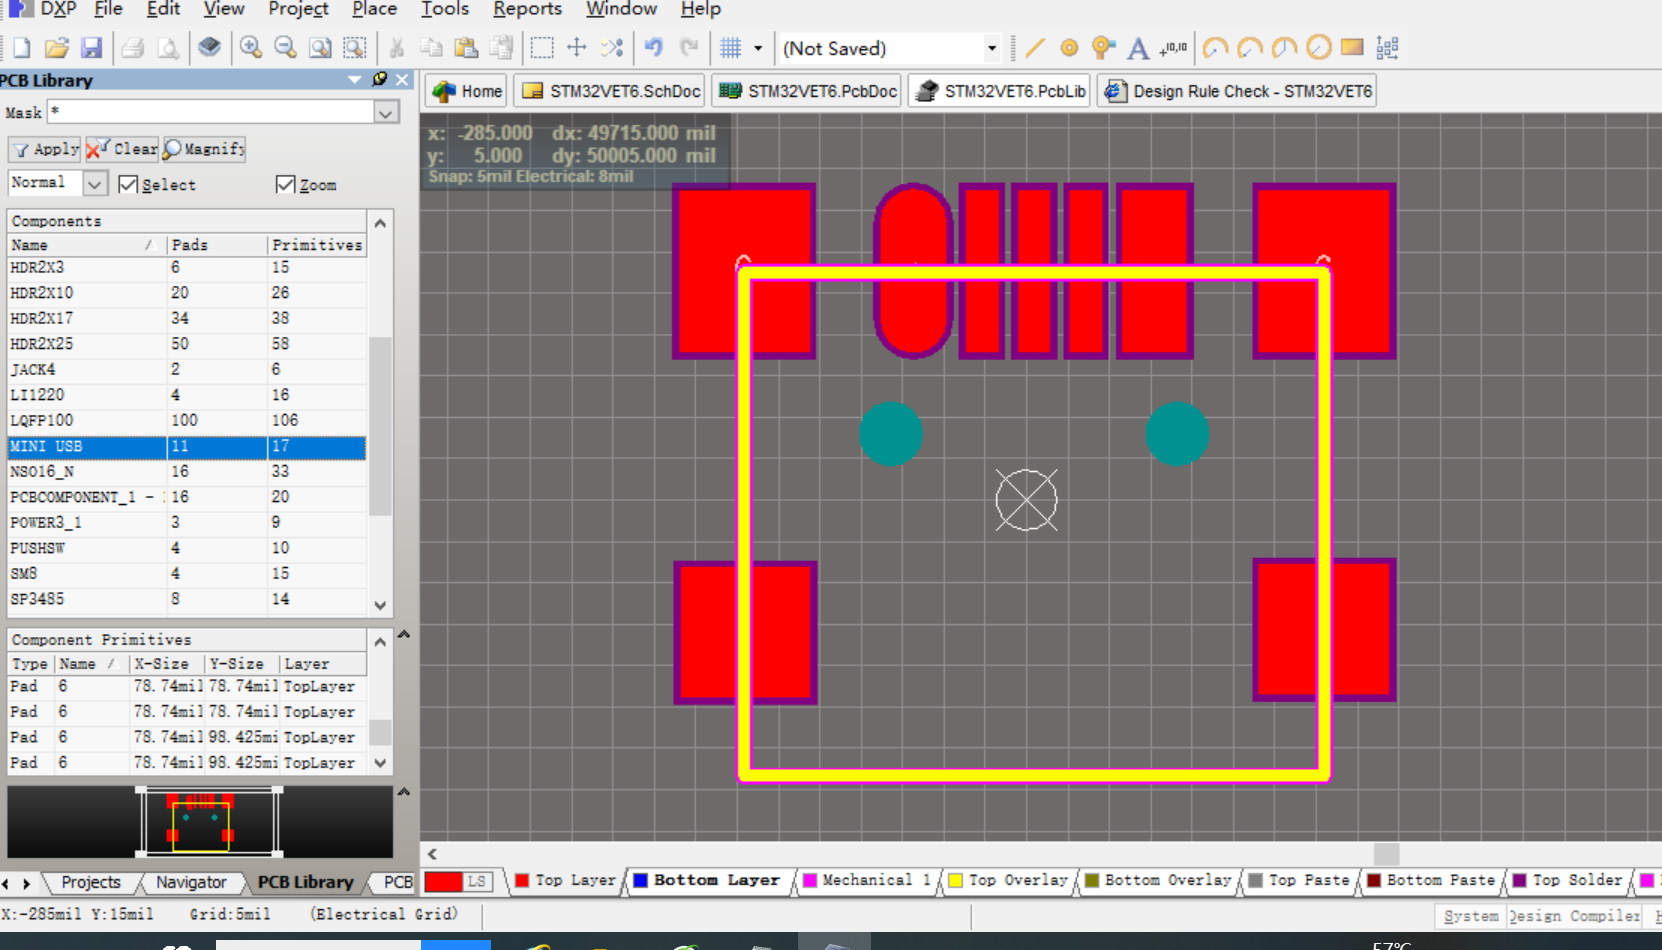The width and height of the screenshot is (1662, 950).
Task: Click the Paste clipboard icon
Action: [466, 48]
